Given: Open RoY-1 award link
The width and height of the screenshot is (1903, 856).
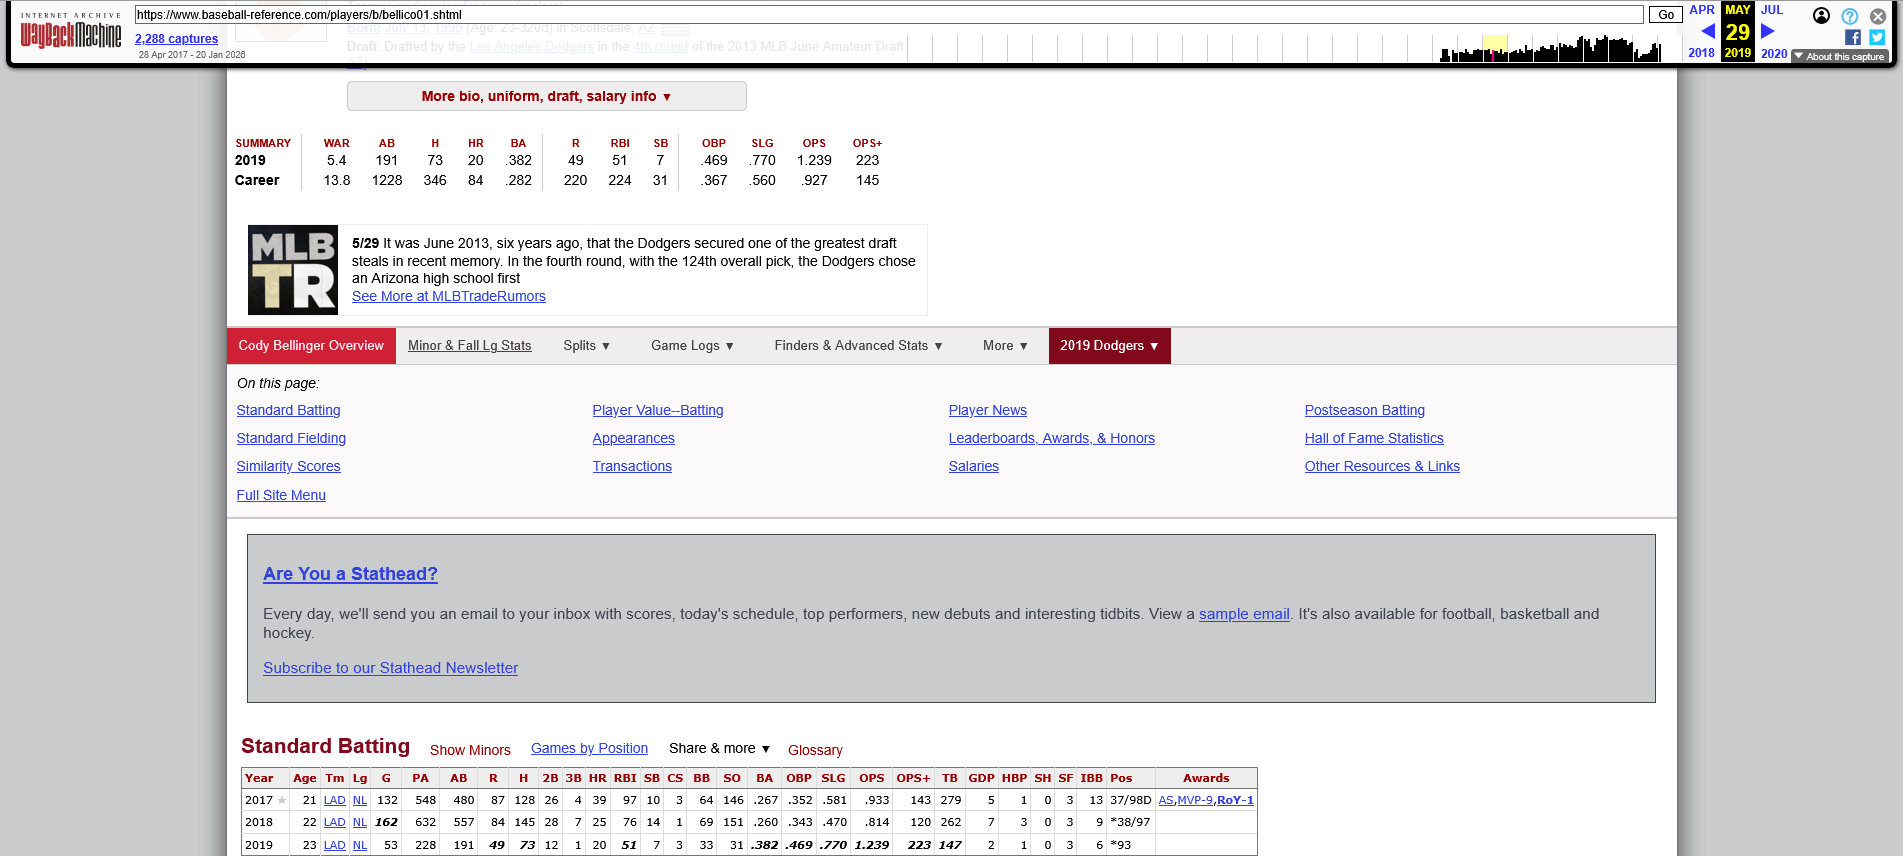Looking at the screenshot, I should pyautogui.click(x=1235, y=800).
